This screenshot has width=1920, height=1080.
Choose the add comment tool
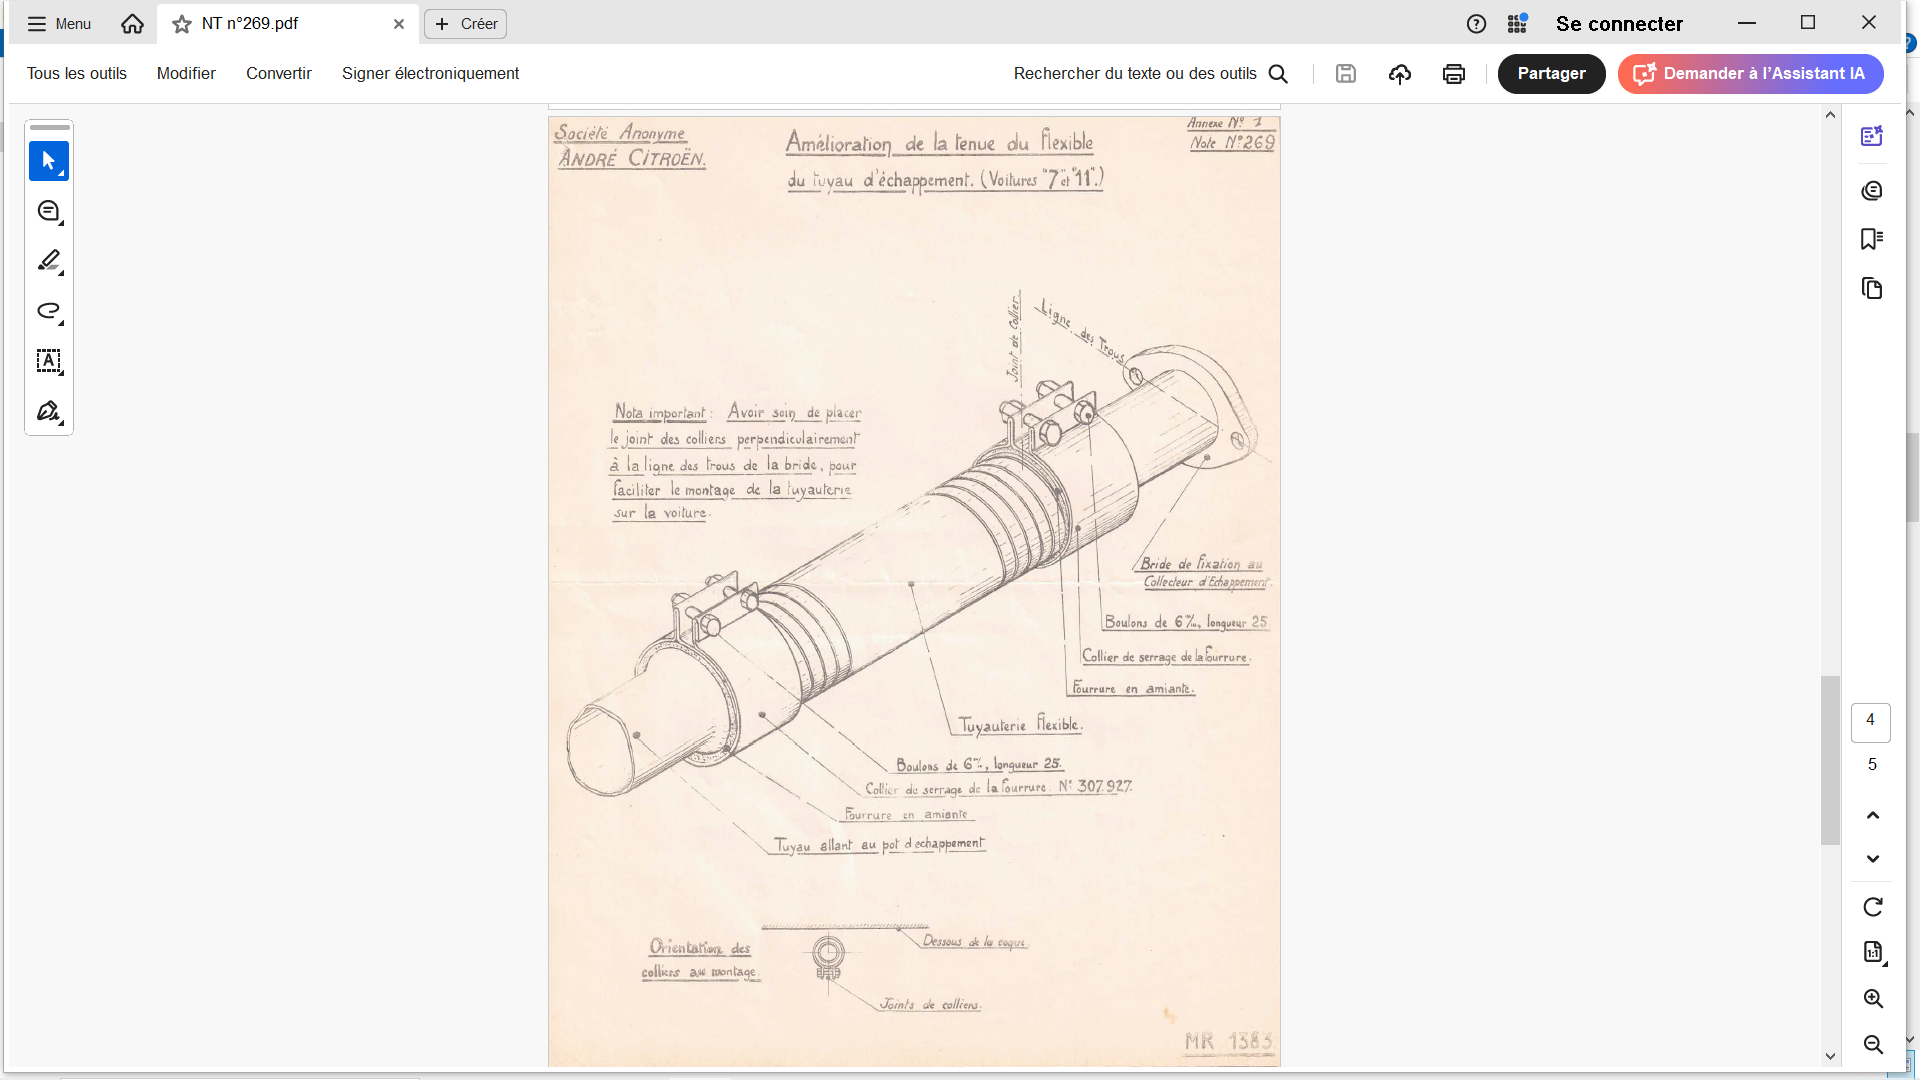[48, 211]
